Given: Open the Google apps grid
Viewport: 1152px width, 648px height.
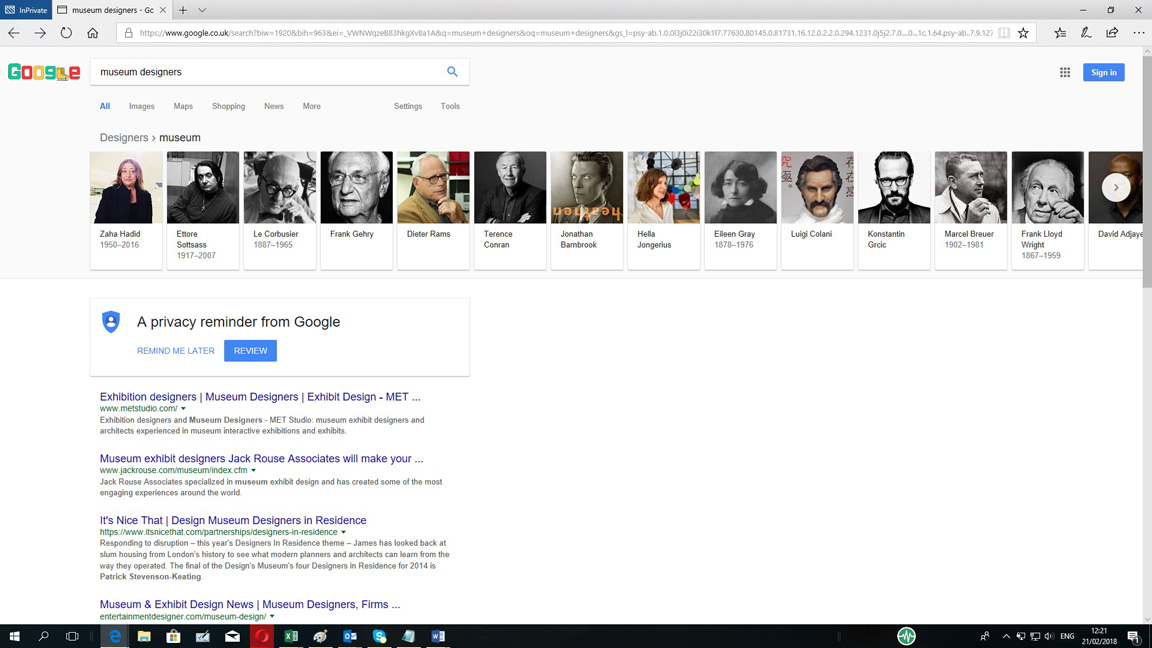Looking at the screenshot, I should [x=1065, y=72].
